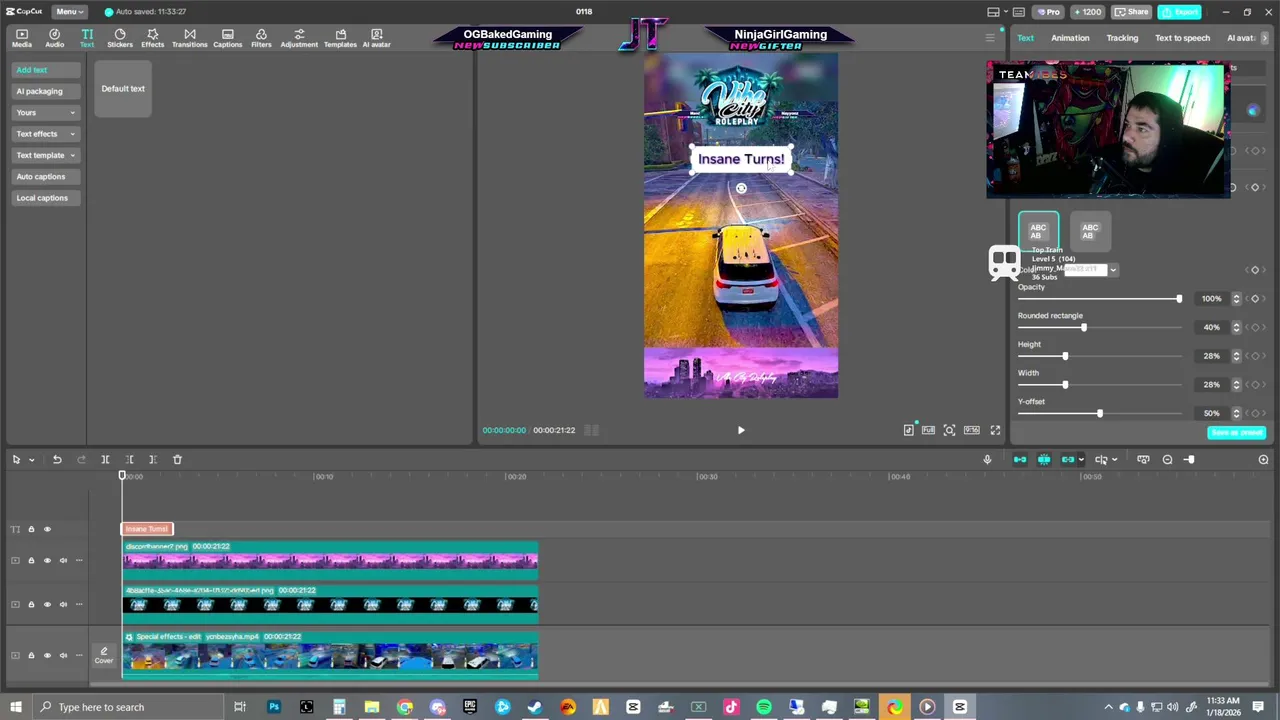
Task: Open the Filters panel
Action: 261,38
